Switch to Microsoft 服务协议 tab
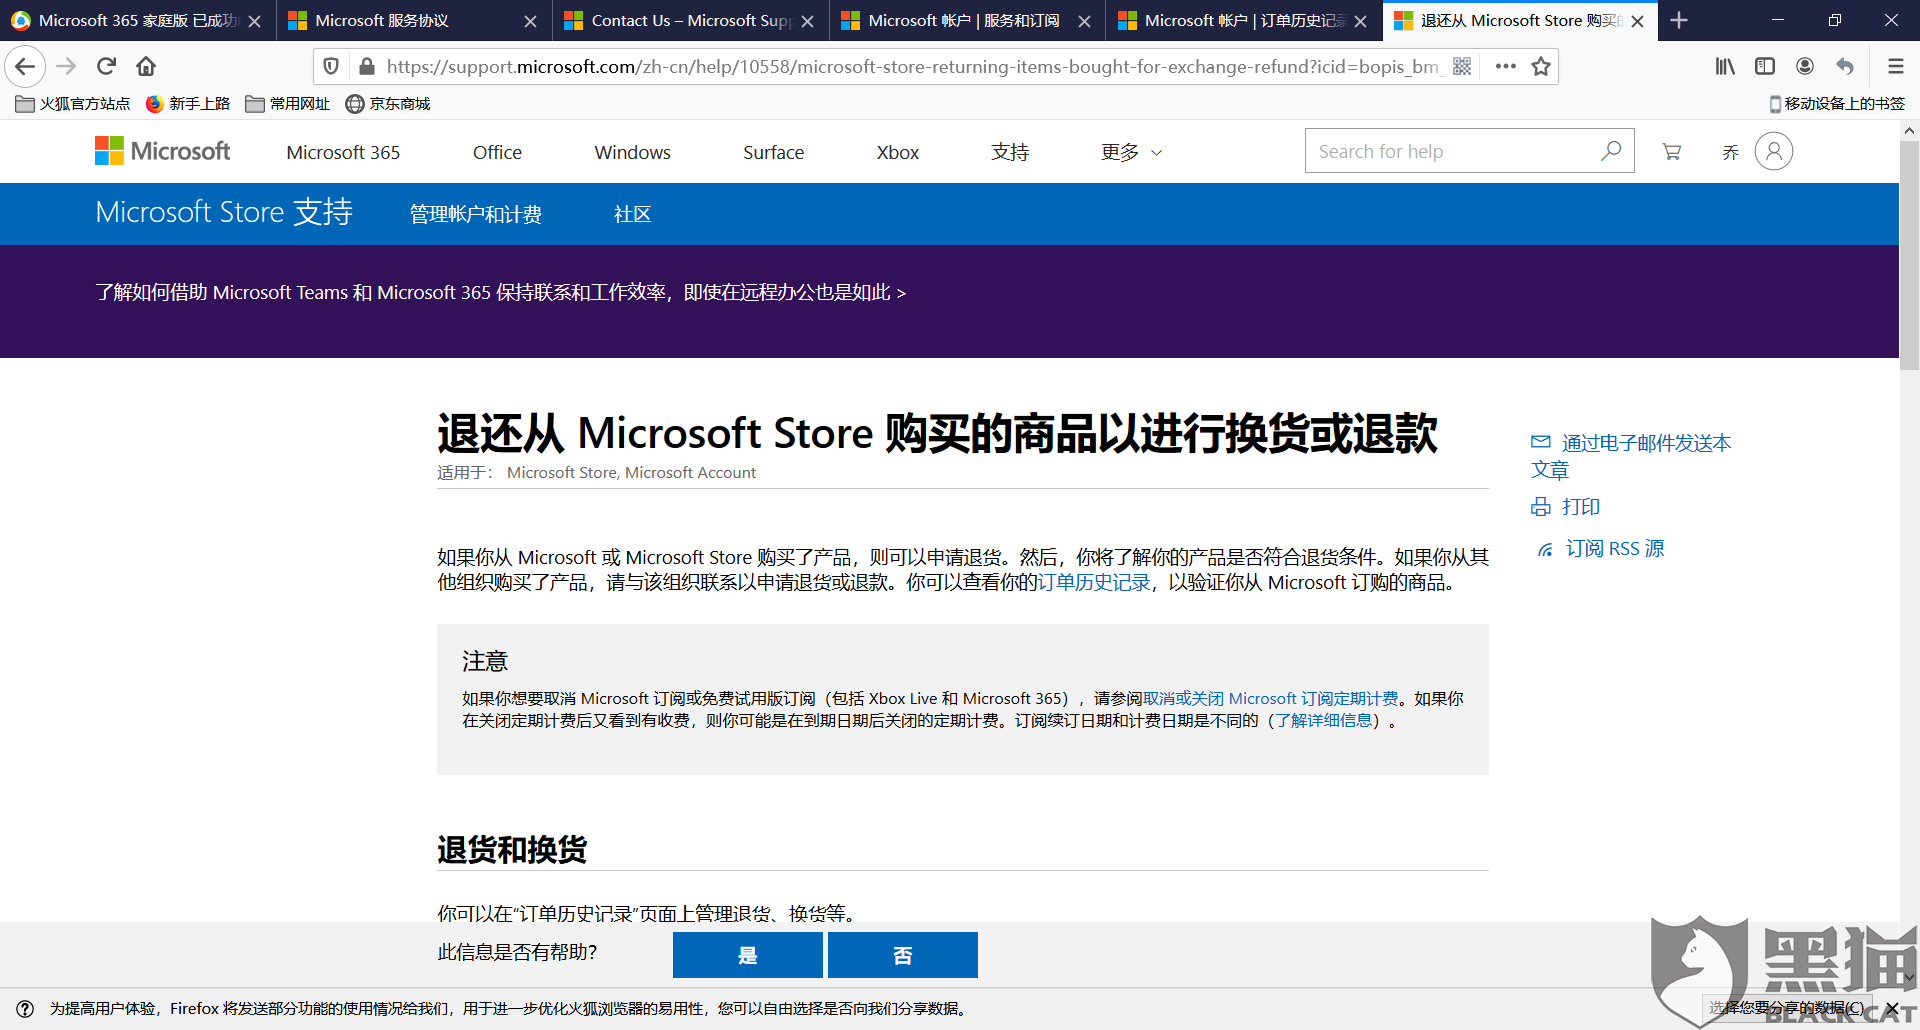Screen dimensions: 1920x1030 pyautogui.click(x=414, y=20)
